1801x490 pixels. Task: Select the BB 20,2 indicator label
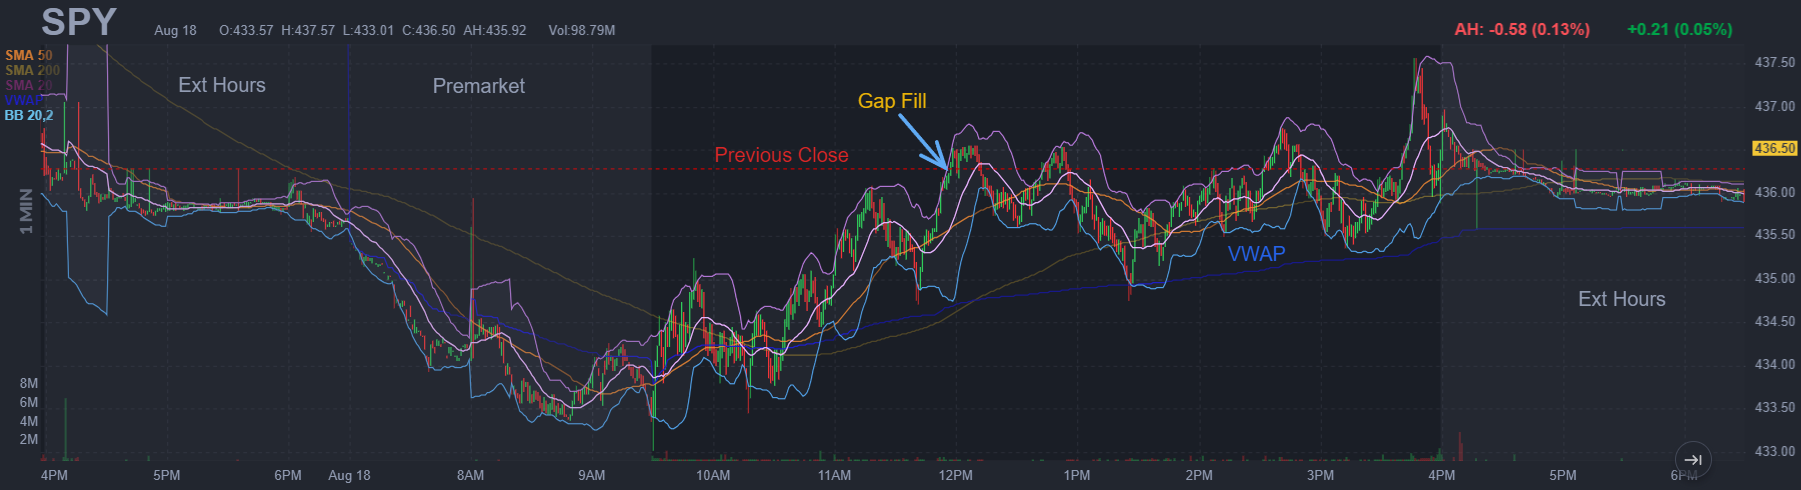pos(29,115)
